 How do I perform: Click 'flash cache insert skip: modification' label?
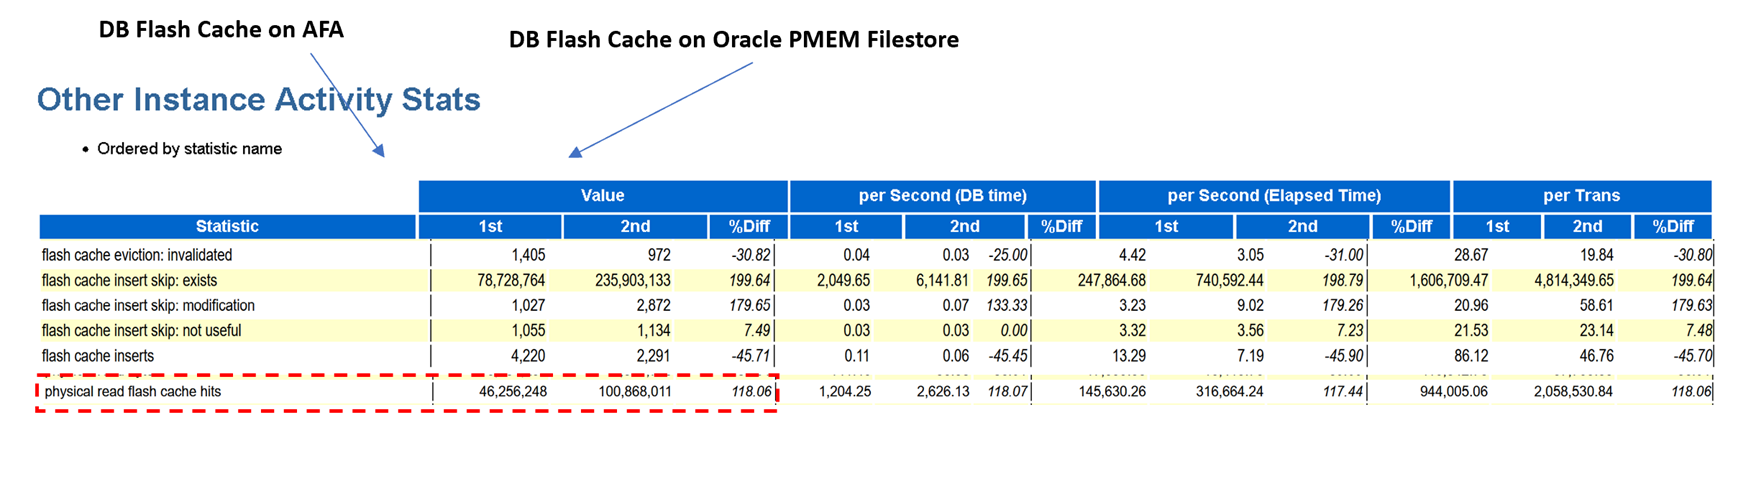(x=148, y=306)
